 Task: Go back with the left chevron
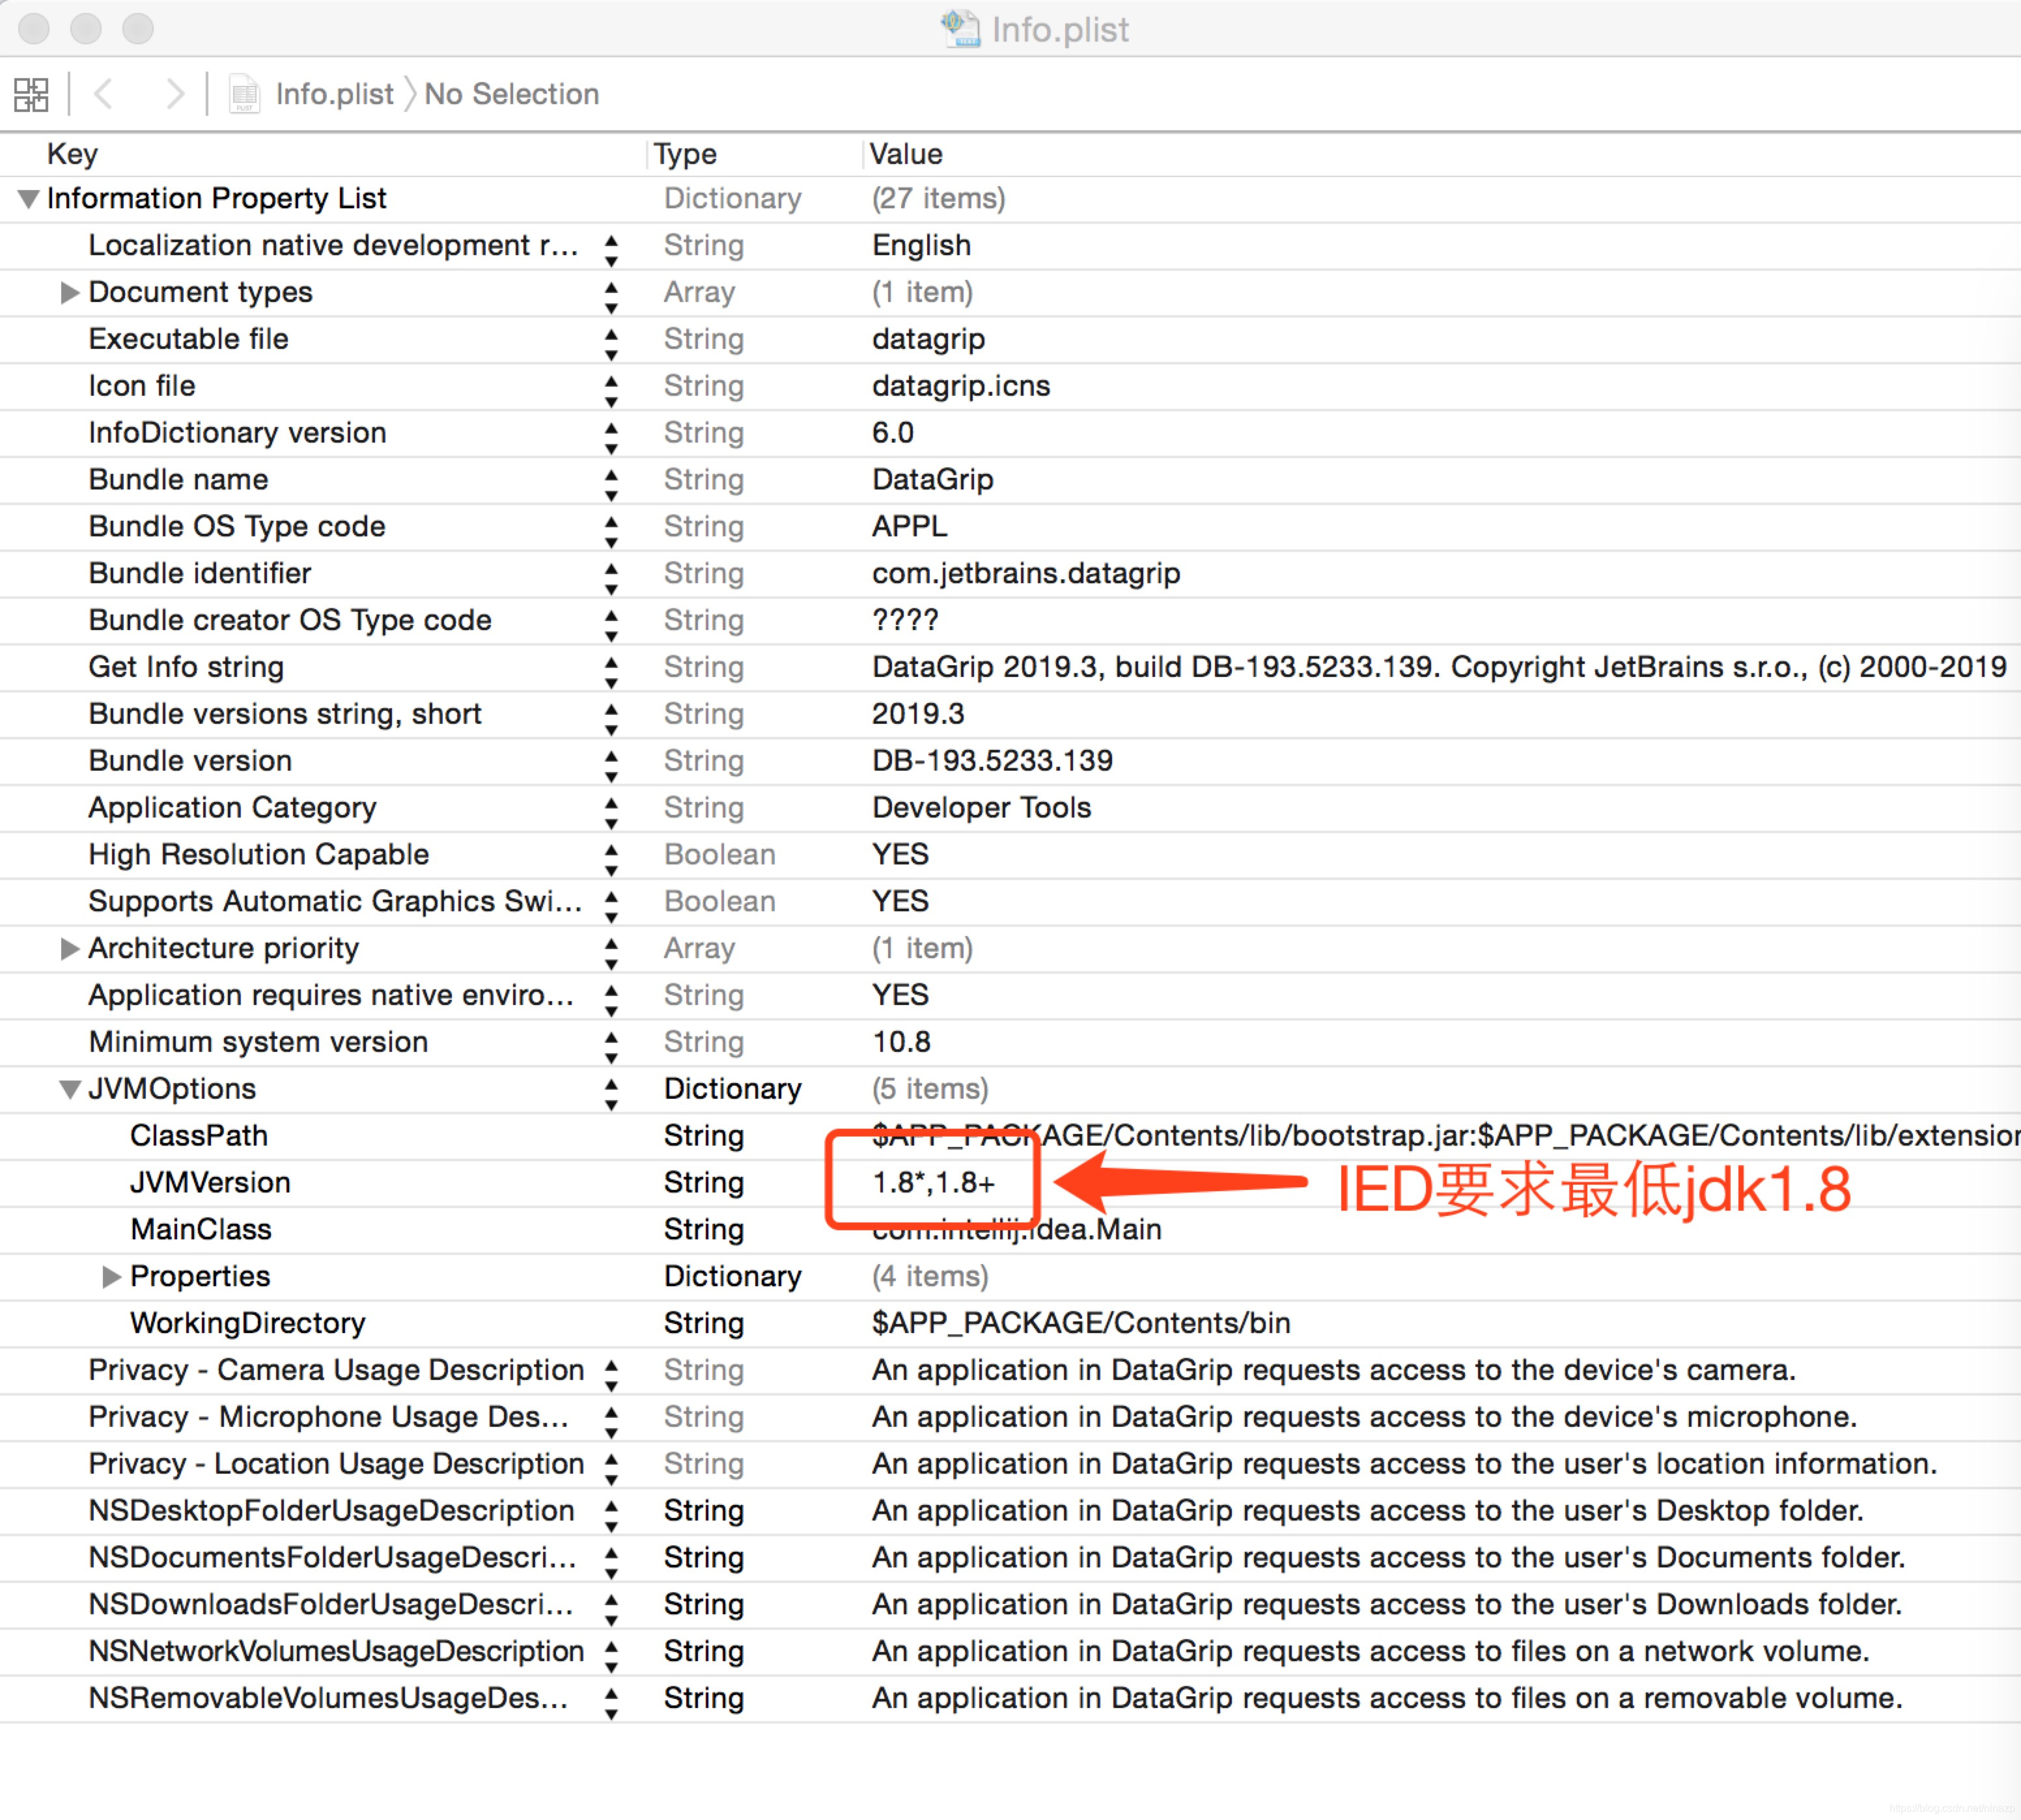(102, 94)
